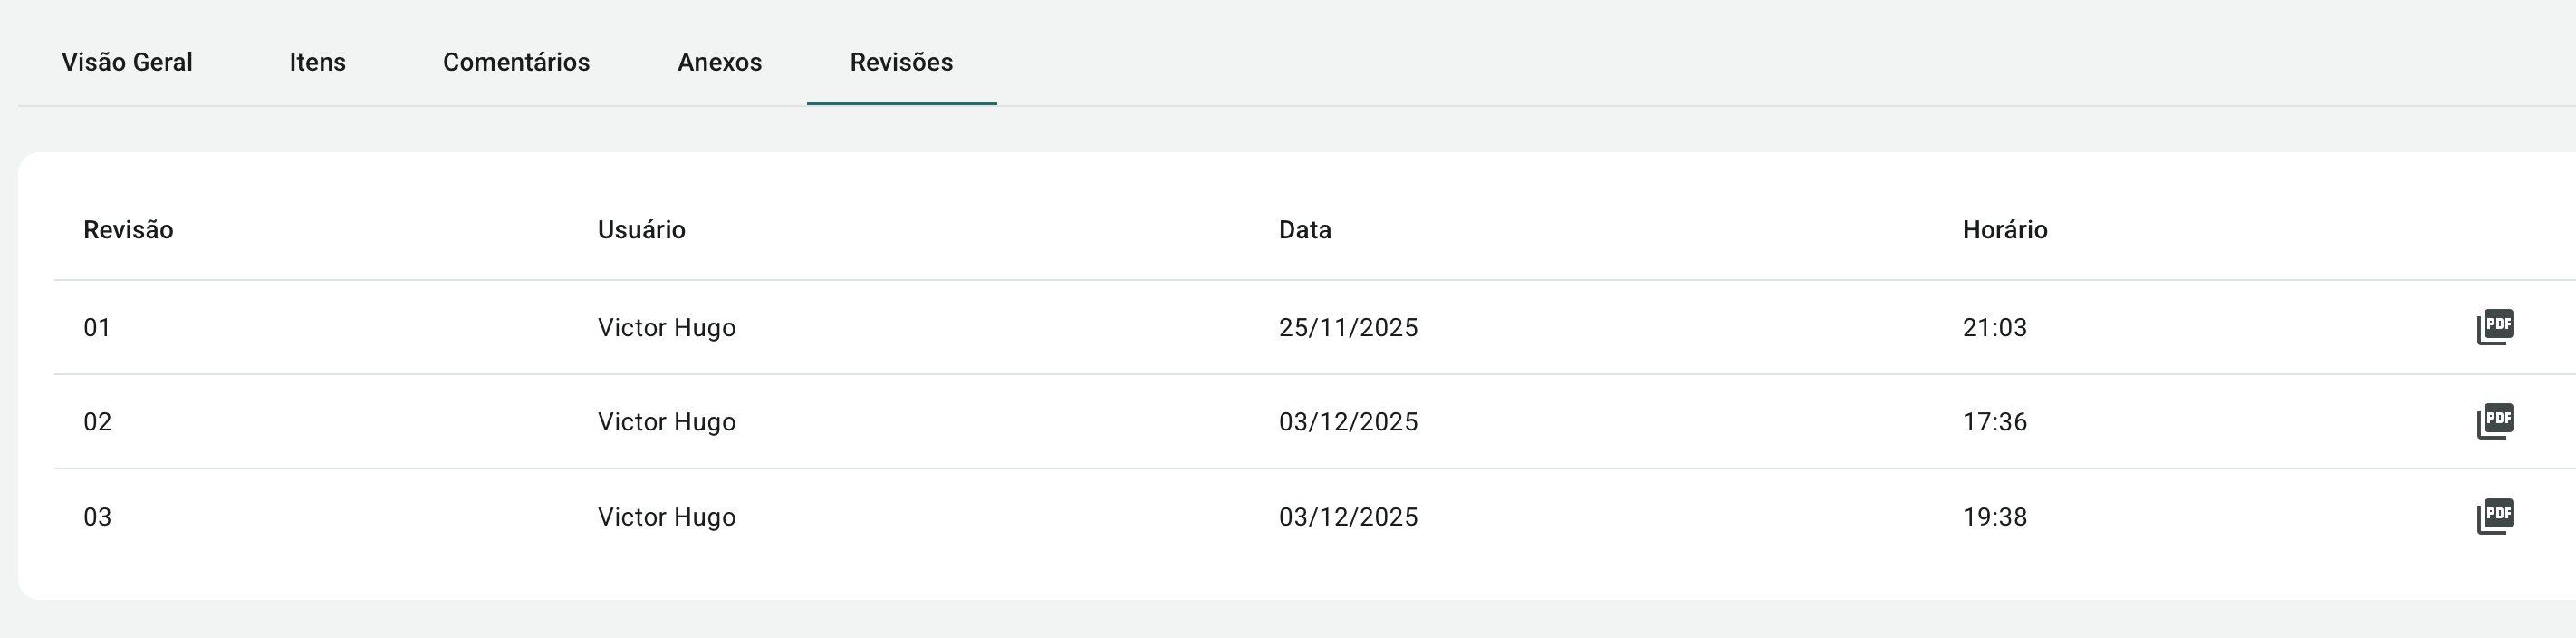
Task: Go to the Comentários tab
Action: click(516, 62)
